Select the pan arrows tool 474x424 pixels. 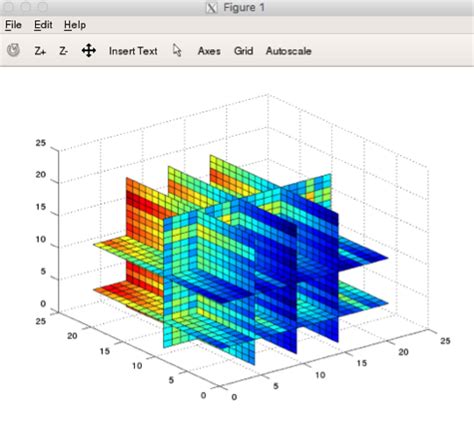(x=89, y=51)
